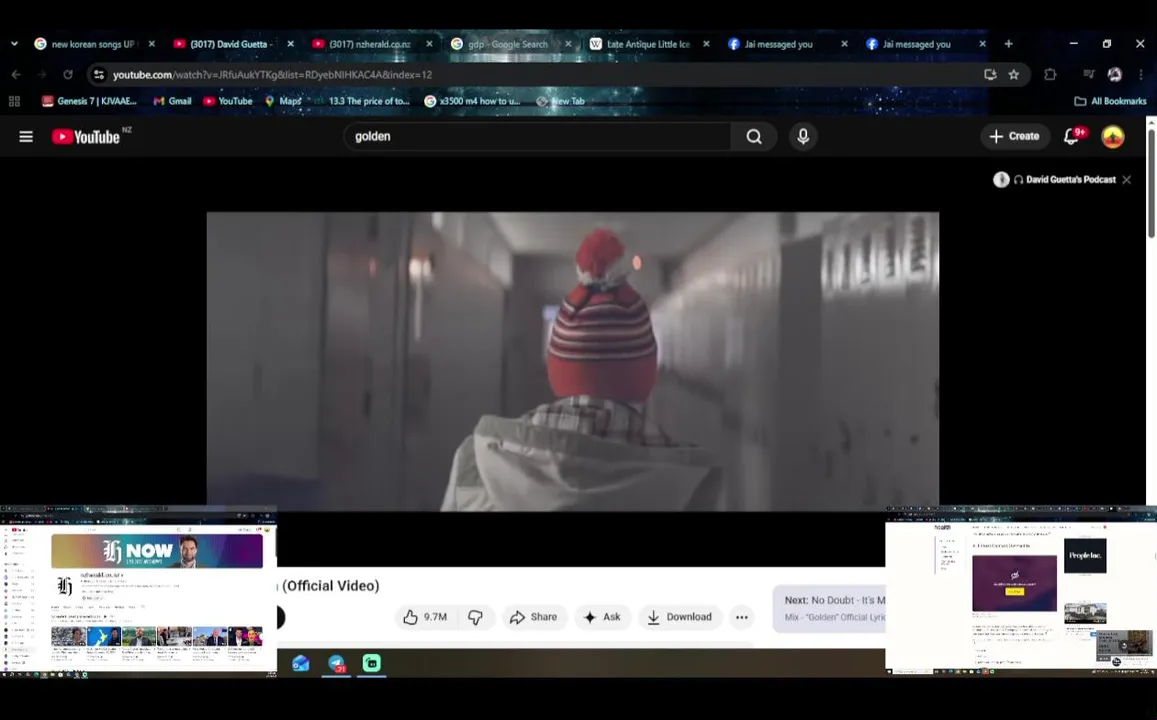The width and height of the screenshot is (1157, 720).
Task: Go to the YouTube home logo
Action: tap(86, 136)
